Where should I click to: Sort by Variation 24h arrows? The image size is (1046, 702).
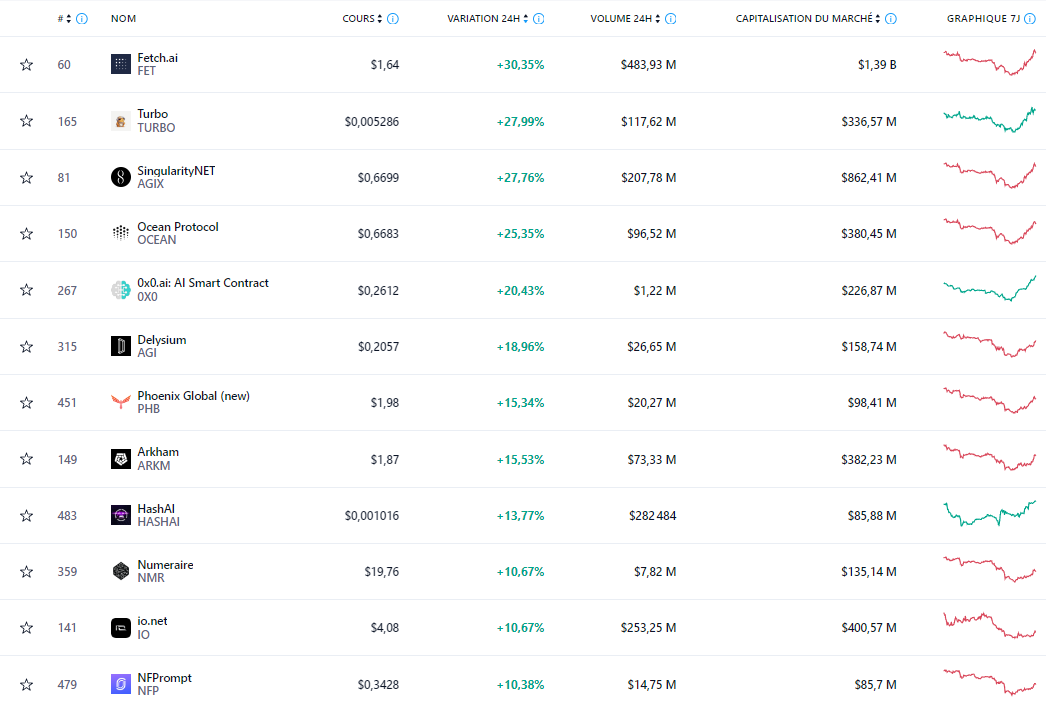coord(526,19)
